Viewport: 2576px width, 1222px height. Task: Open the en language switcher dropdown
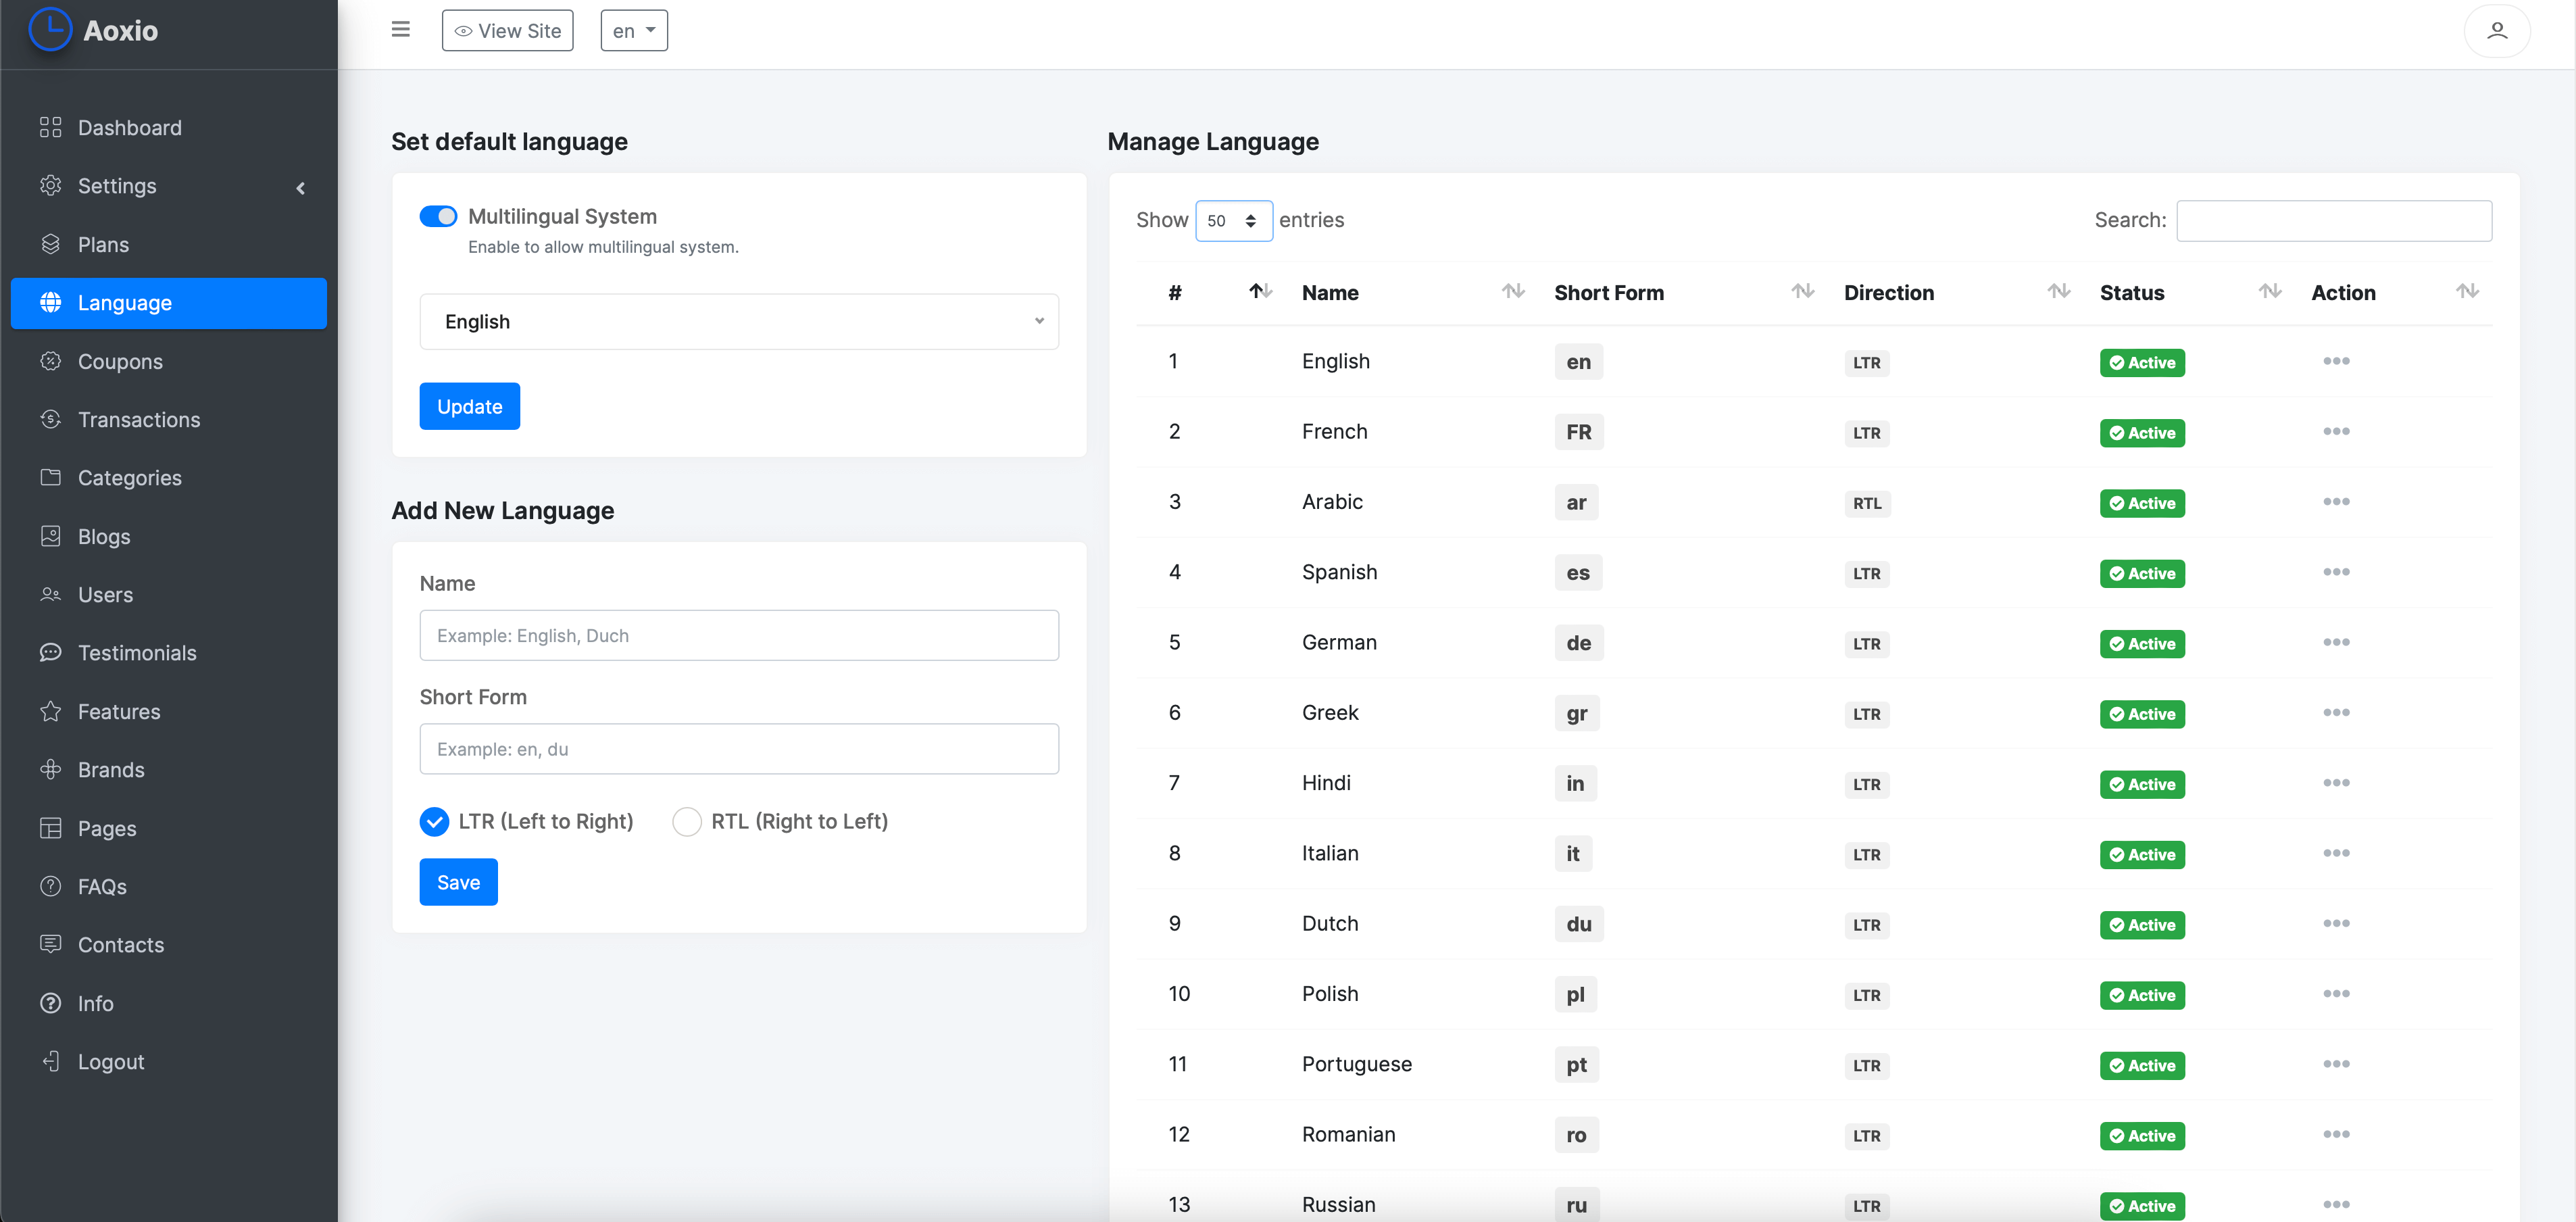[x=633, y=31]
